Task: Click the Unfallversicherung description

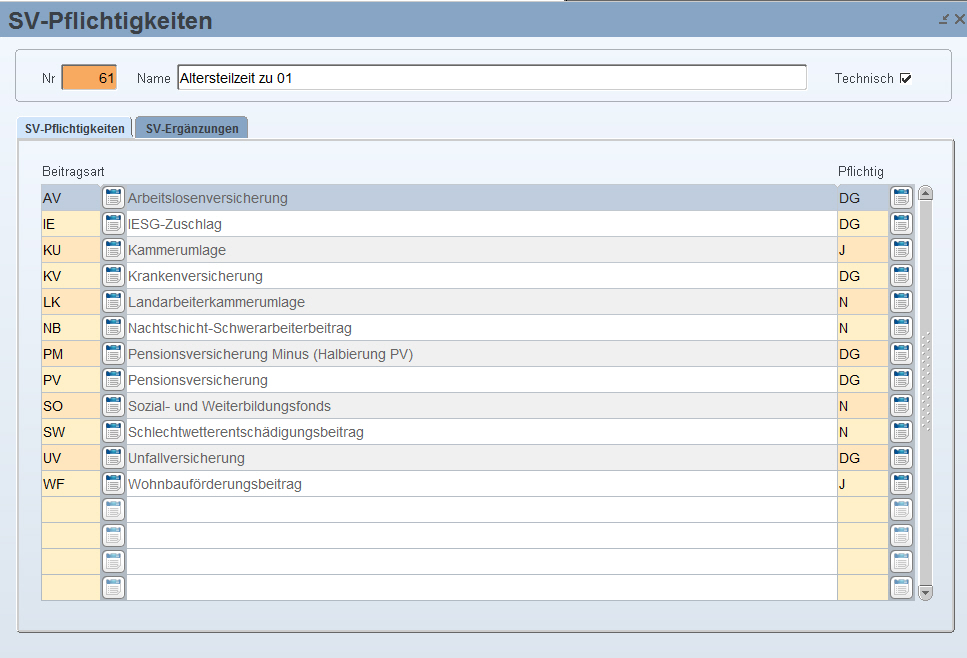Action: (186, 458)
